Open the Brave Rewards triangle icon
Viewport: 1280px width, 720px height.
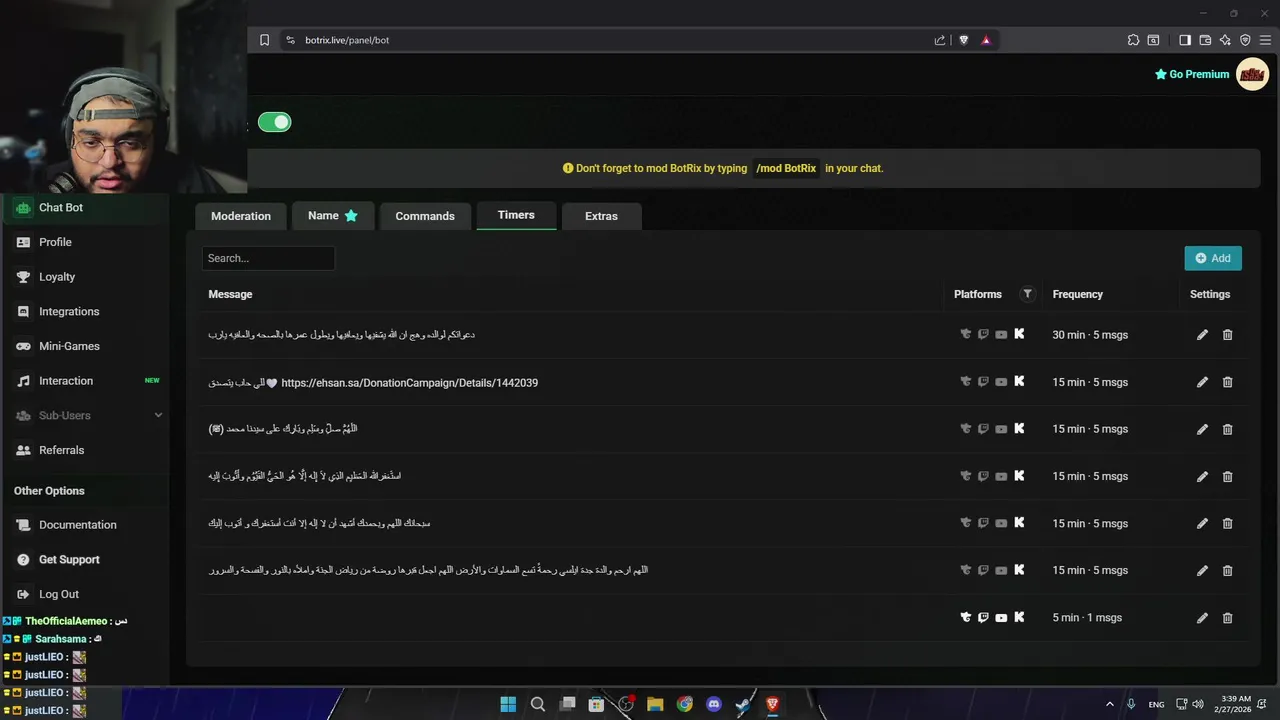tap(986, 40)
